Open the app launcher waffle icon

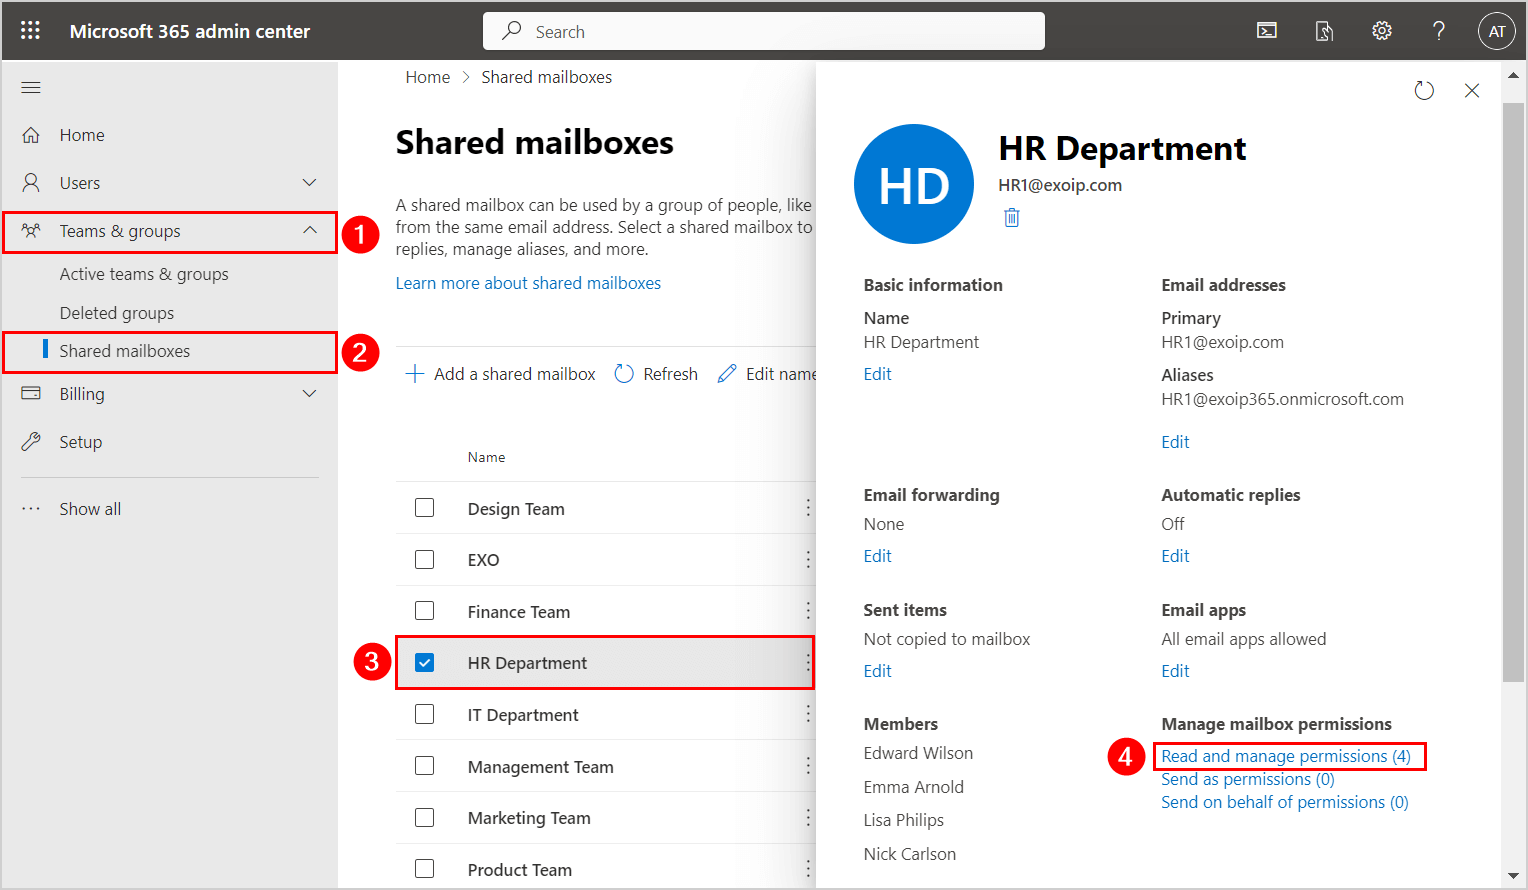click(x=31, y=31)
